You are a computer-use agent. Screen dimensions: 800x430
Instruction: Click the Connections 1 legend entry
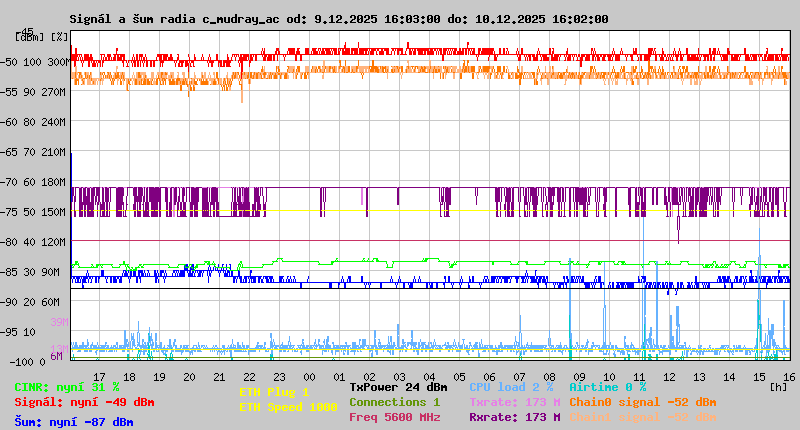point(394,402)
